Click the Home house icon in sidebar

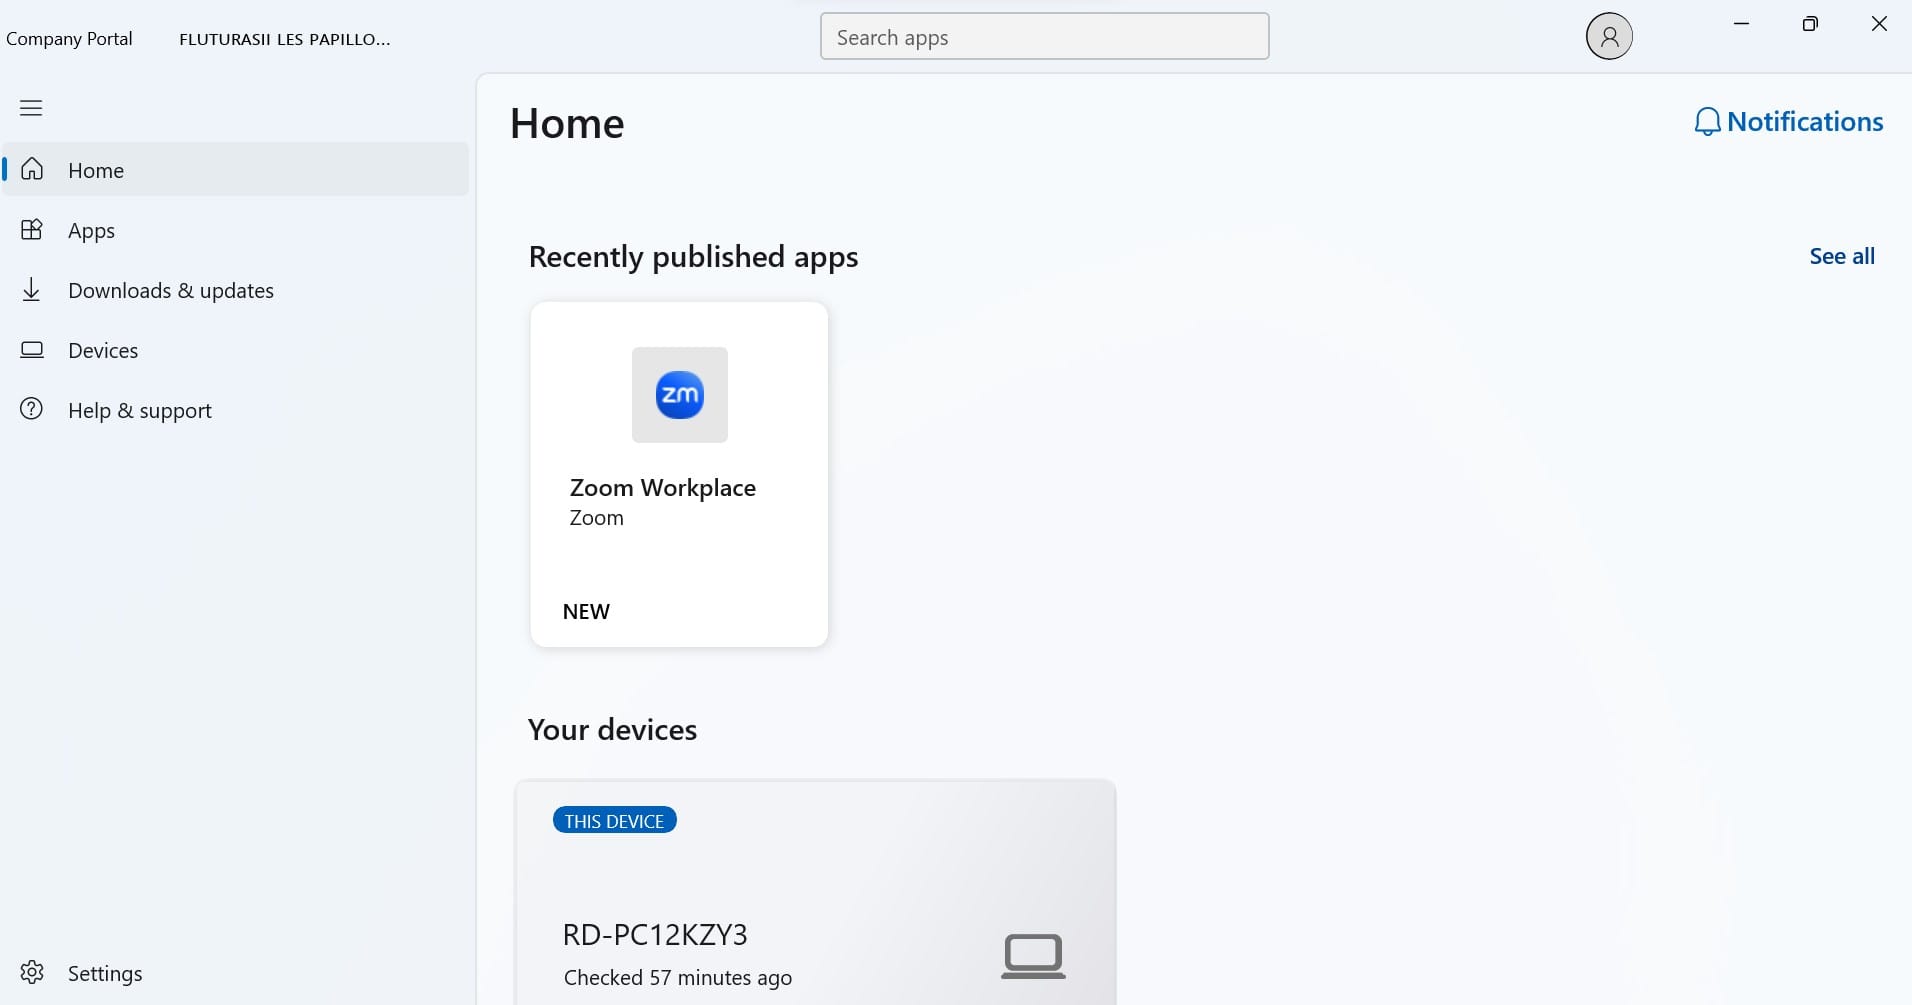[32, 169]
